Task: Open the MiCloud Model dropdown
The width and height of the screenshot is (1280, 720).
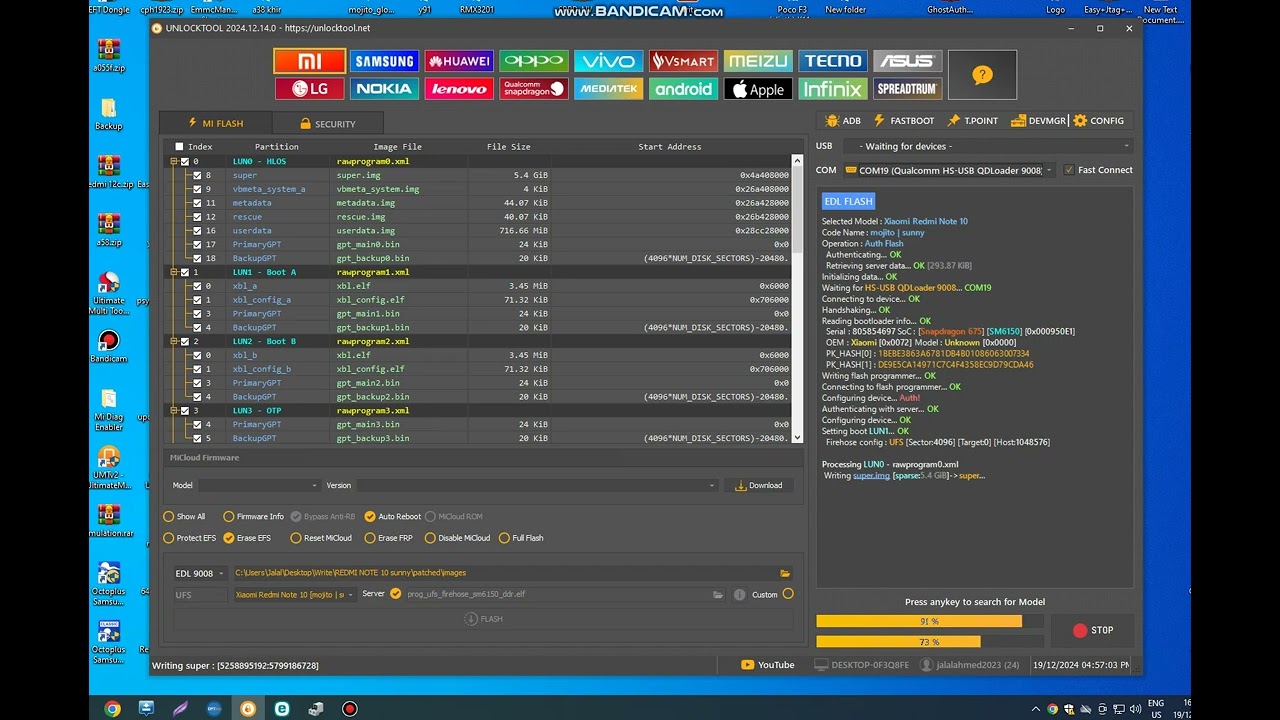Action: (259, 486)
